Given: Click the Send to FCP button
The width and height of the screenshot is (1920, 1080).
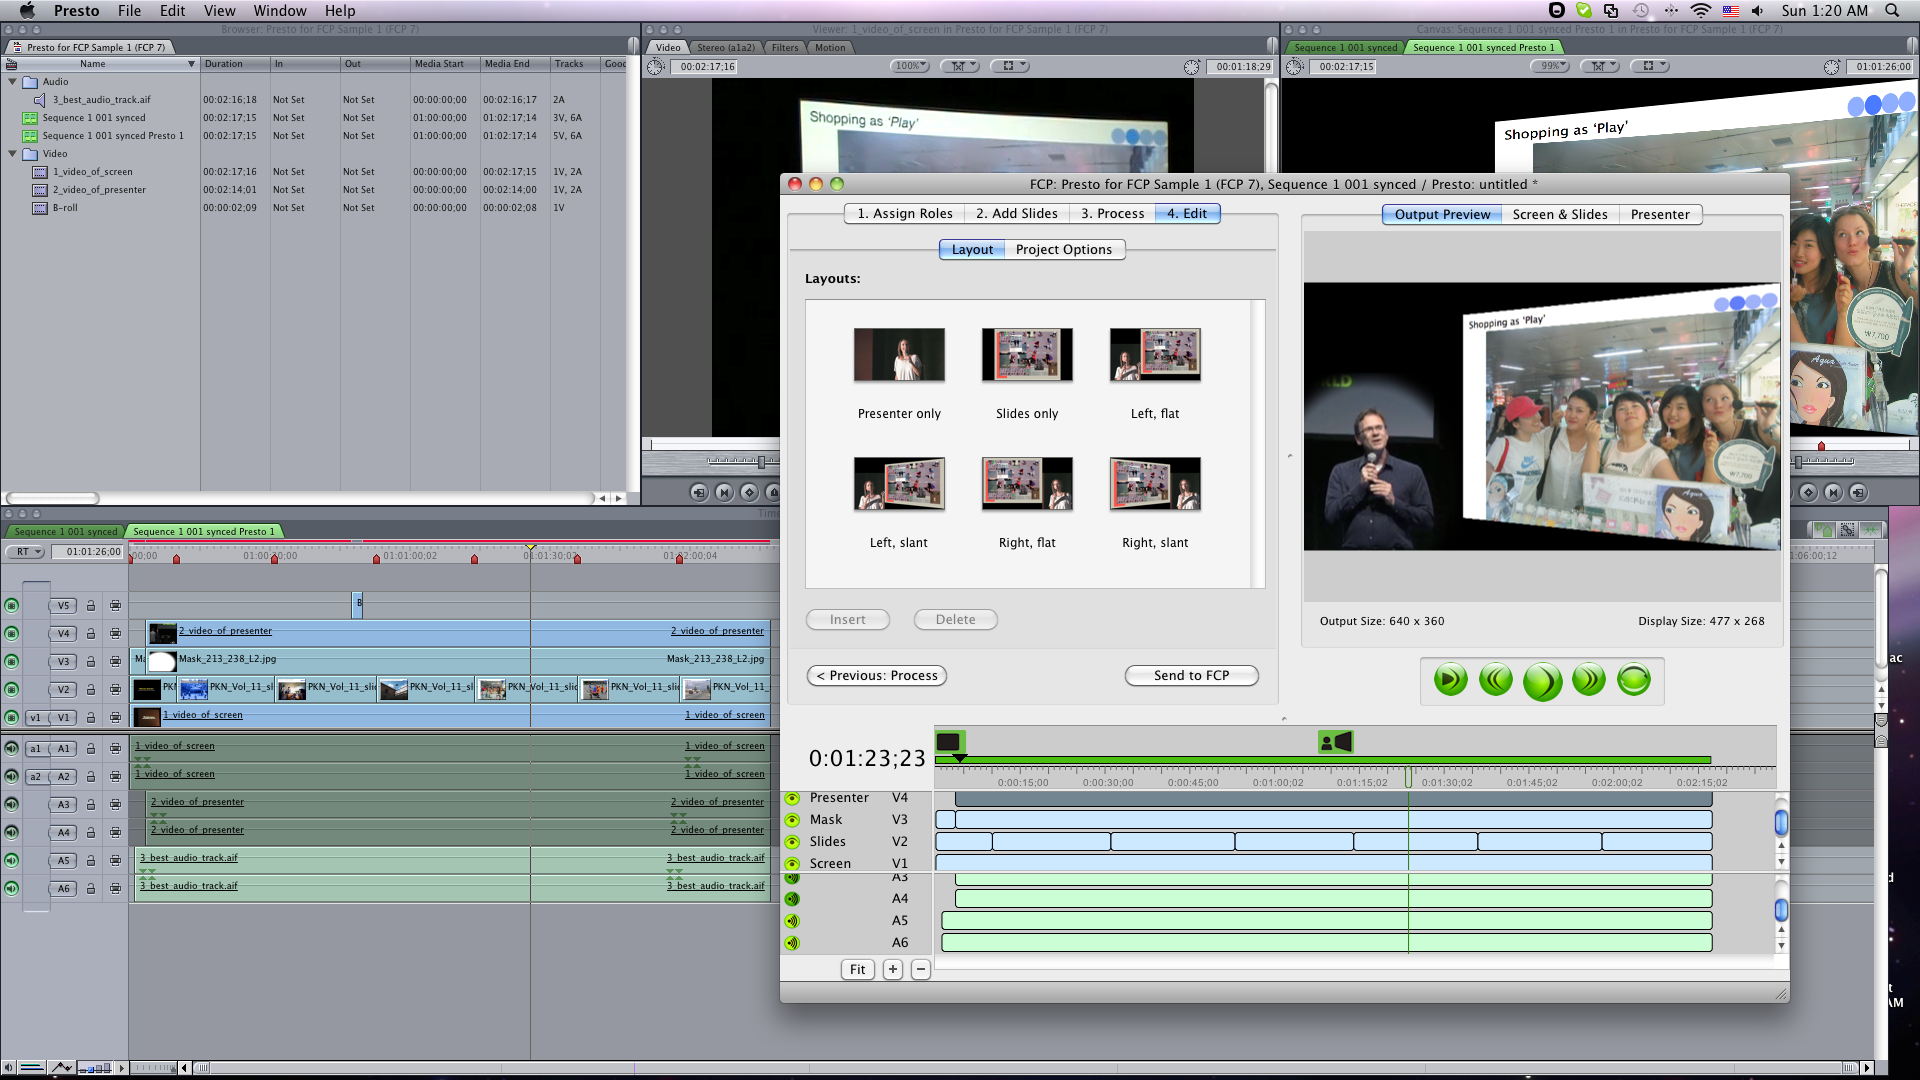Looking at the screenshot, I should click(x=1191, y=676).
